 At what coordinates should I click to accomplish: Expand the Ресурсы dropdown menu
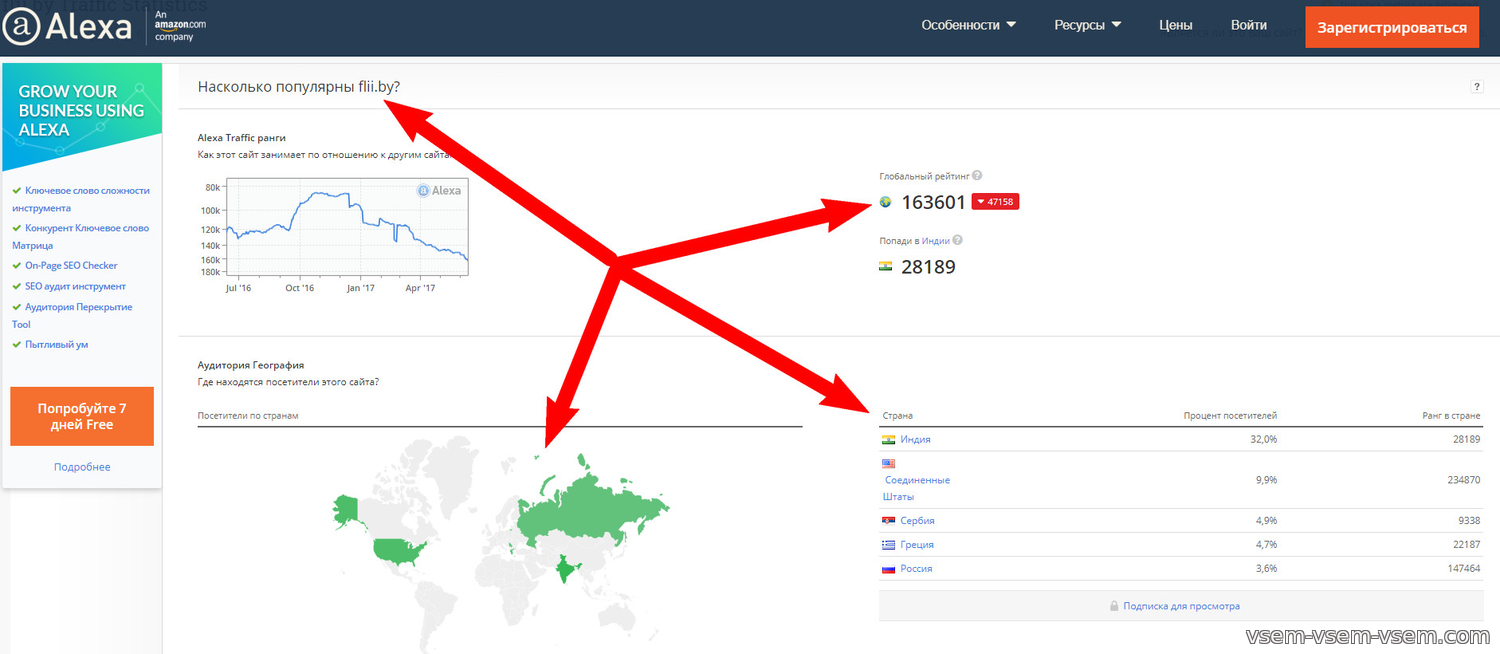(x=1087, y=25)
